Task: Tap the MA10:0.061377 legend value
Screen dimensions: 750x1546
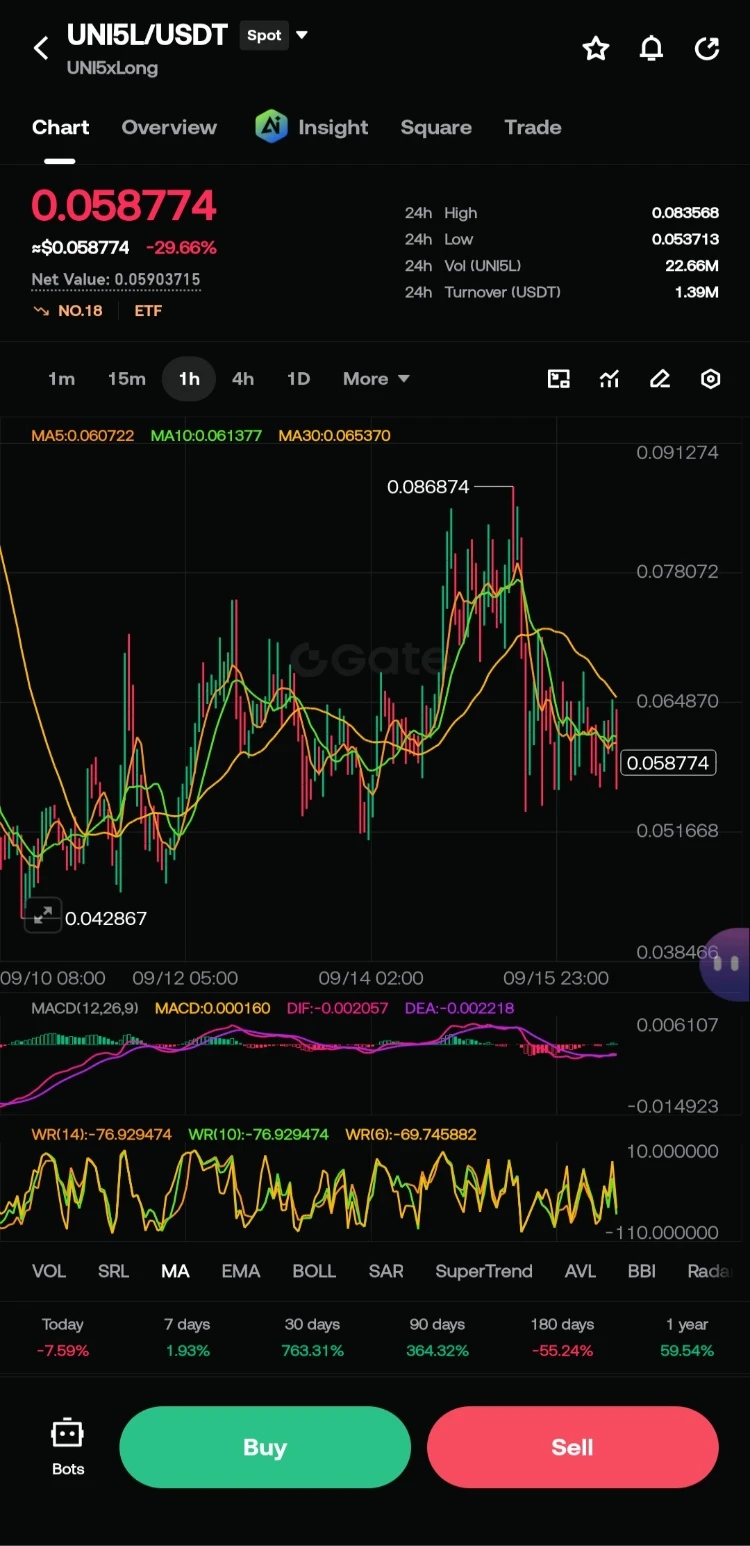Action: (206, 436)
